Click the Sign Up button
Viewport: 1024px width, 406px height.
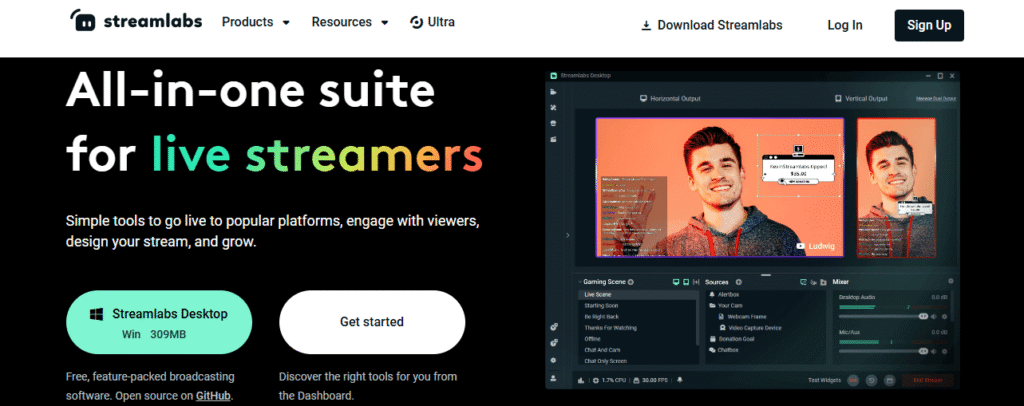[929, 25]
